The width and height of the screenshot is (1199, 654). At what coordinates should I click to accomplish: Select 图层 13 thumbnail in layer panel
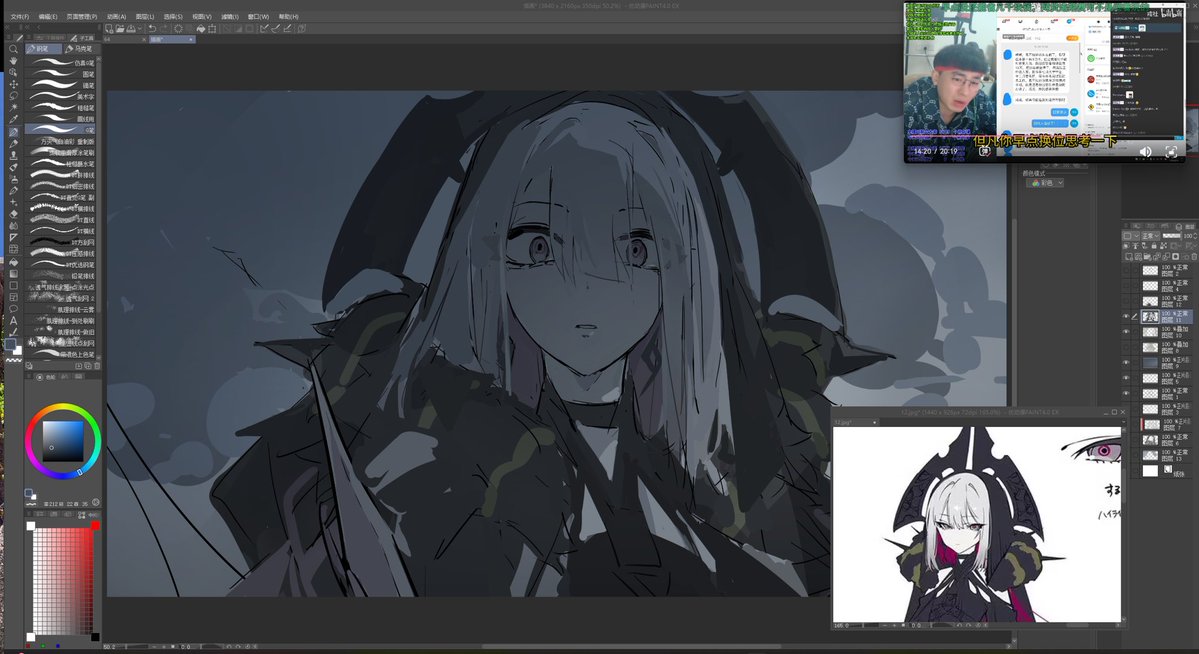click(x=1150, y=456)
